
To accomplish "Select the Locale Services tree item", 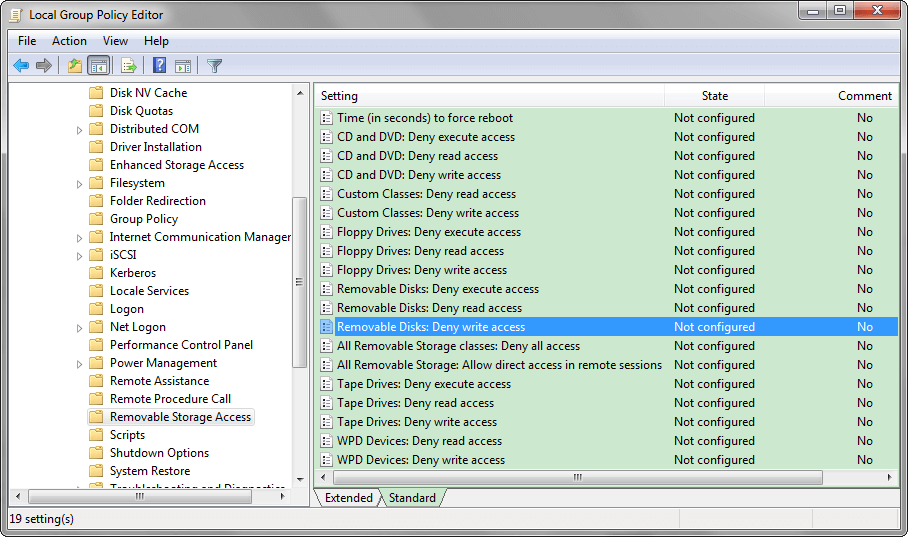I will [150, 291].
